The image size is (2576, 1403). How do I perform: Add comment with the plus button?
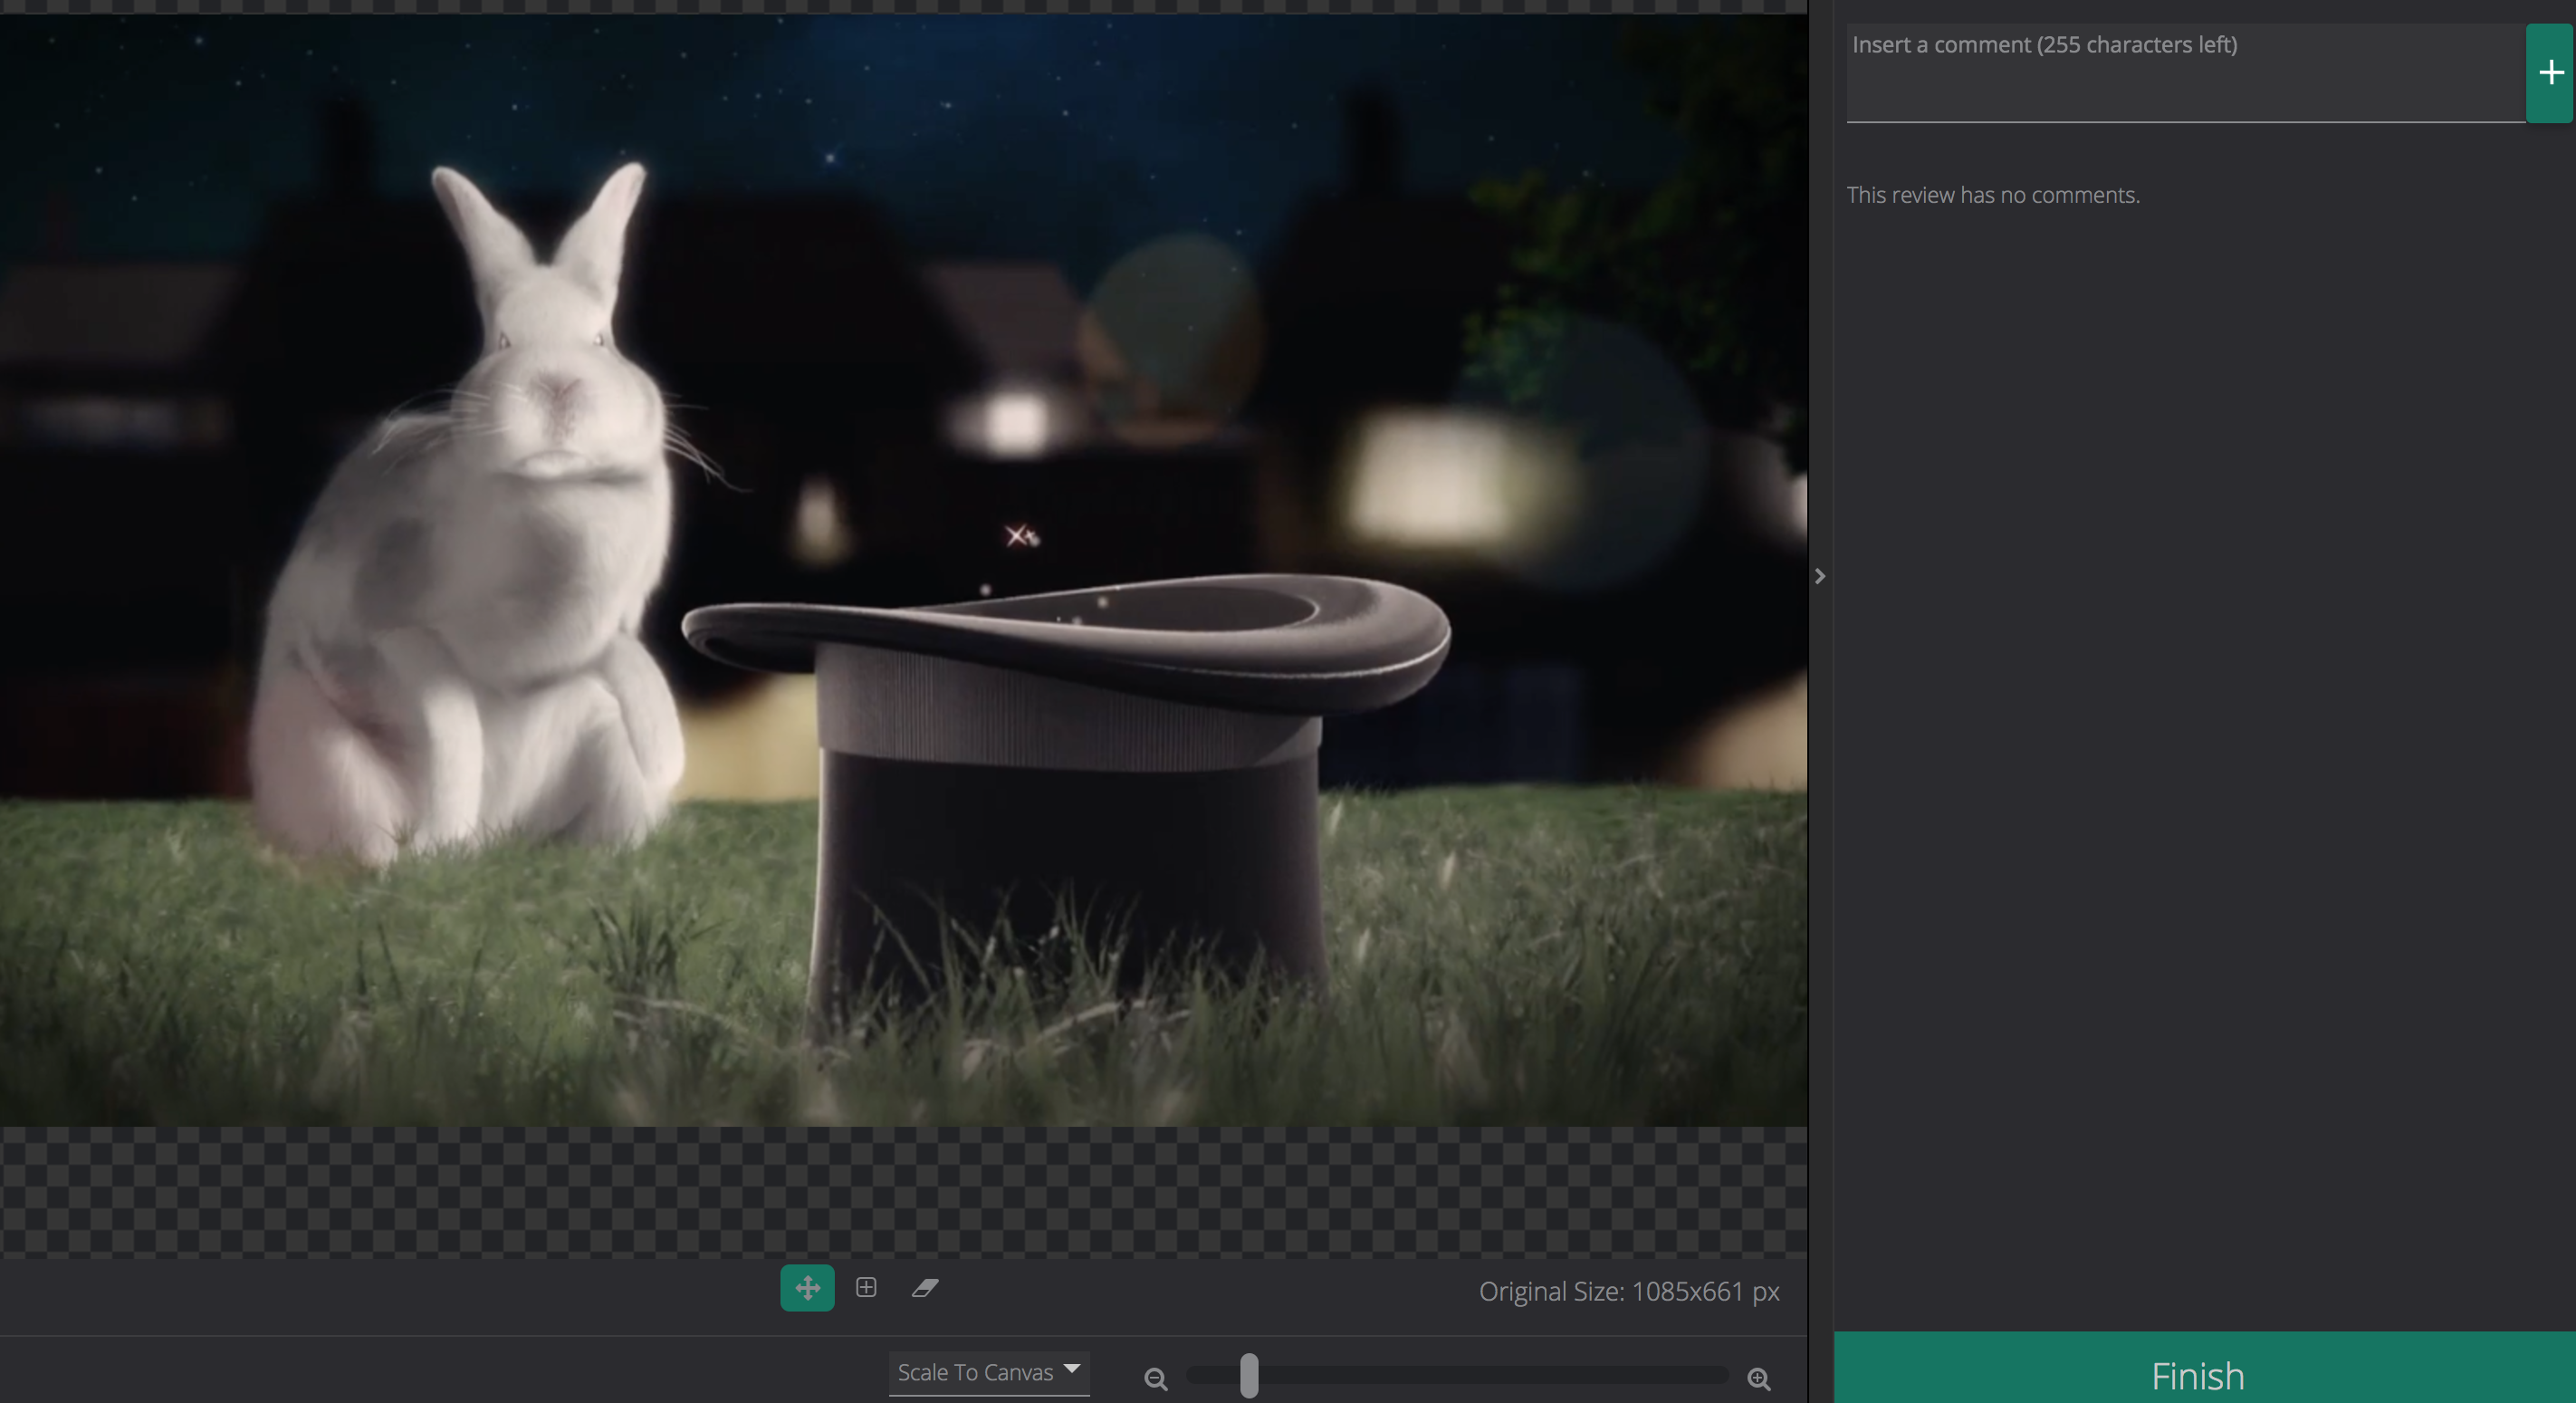2550,73
